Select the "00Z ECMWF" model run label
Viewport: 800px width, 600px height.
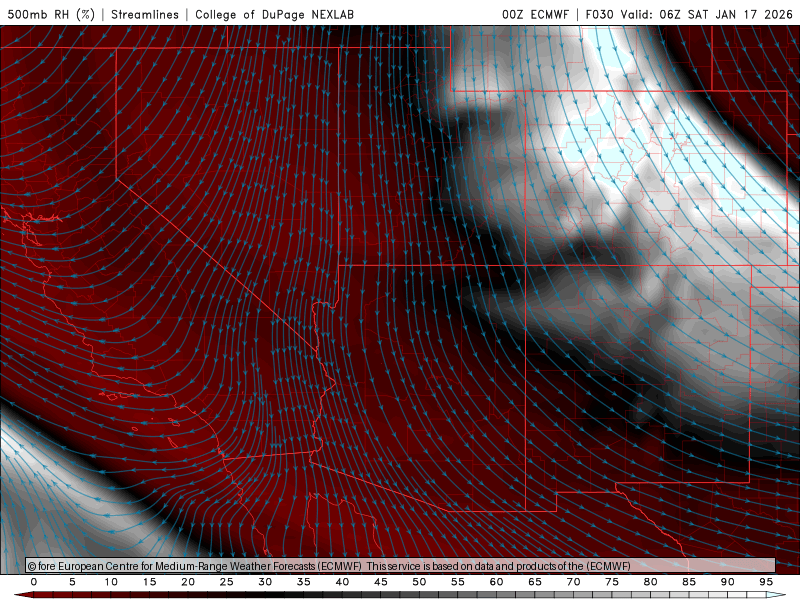[x=535, y=14]
